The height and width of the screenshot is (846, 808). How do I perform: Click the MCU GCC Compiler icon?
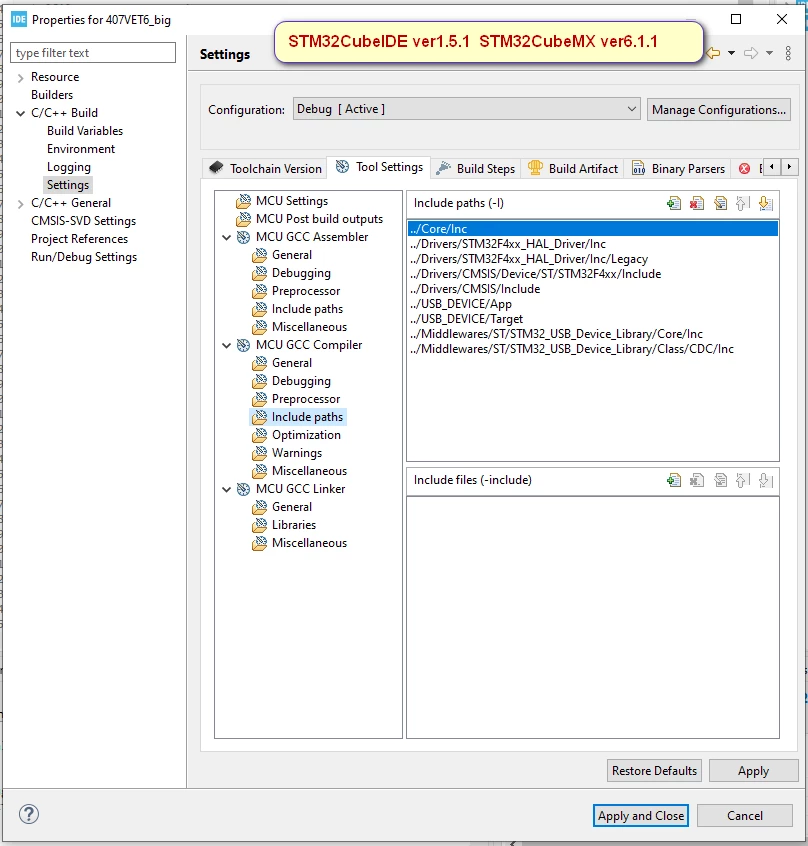[x=243, y=345]
